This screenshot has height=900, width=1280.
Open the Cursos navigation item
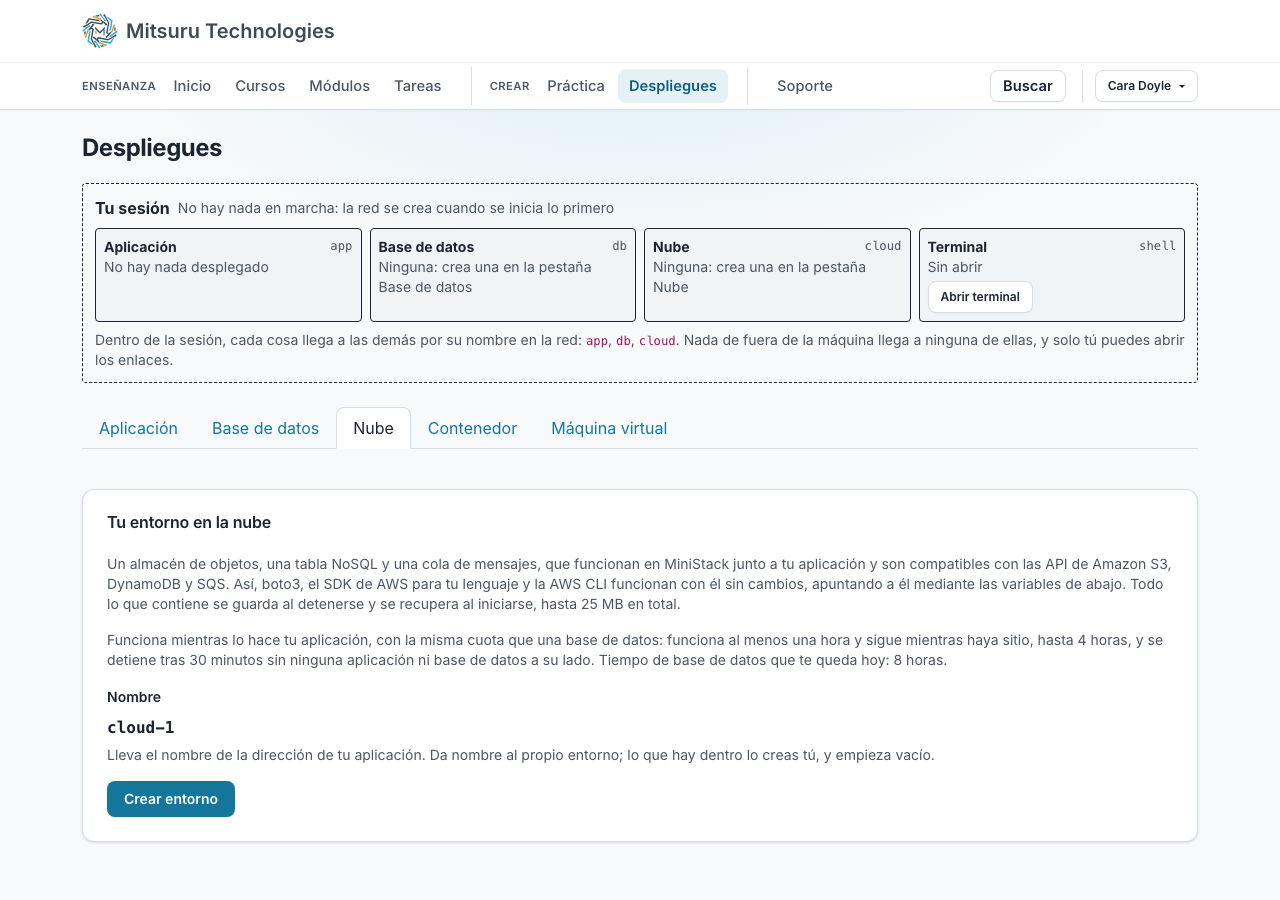tap(260, 86)
